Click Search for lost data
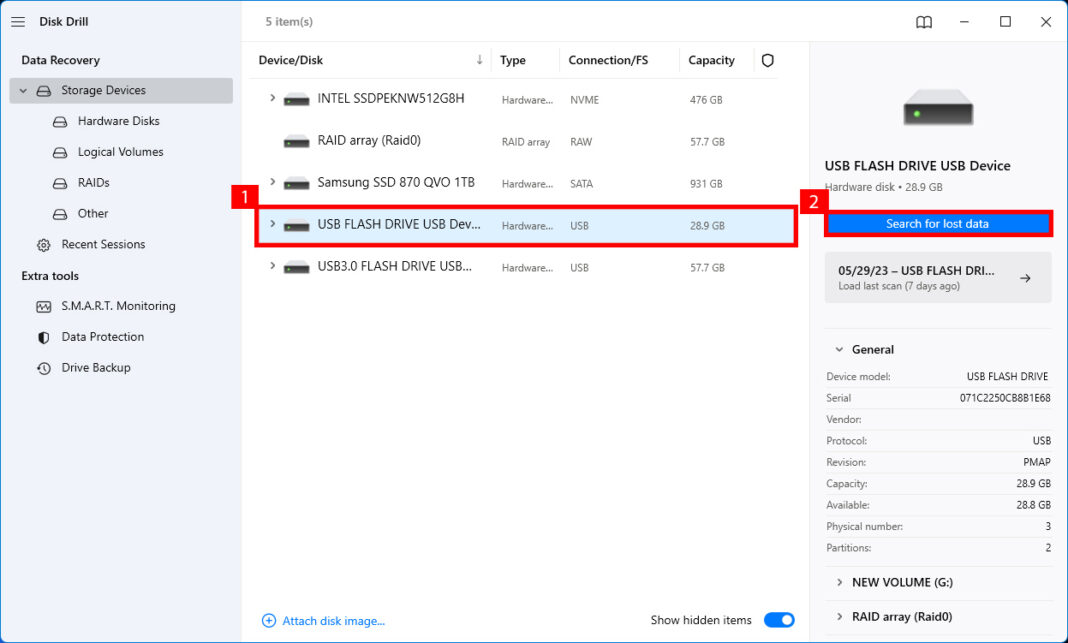Image resolution: width=1068 pixels, height=643 pixels. (937, 224)
